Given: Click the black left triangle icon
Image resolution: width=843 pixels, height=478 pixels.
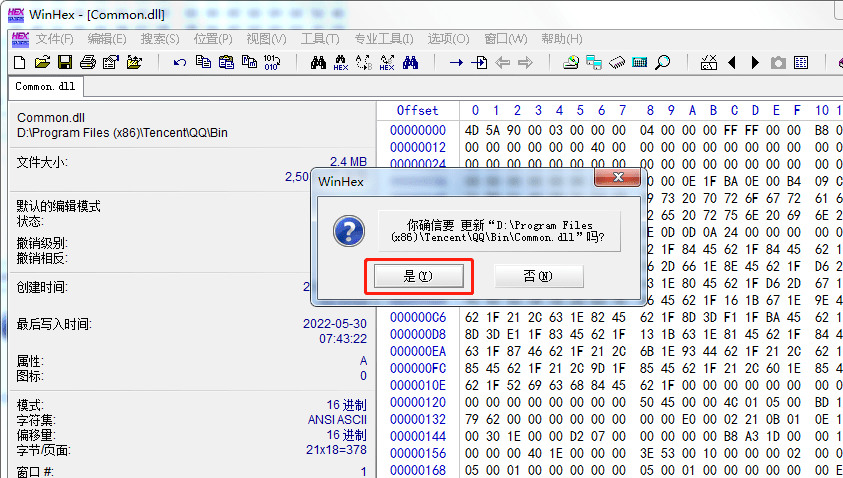Looking at the screenshot, I should click(732, 63).
